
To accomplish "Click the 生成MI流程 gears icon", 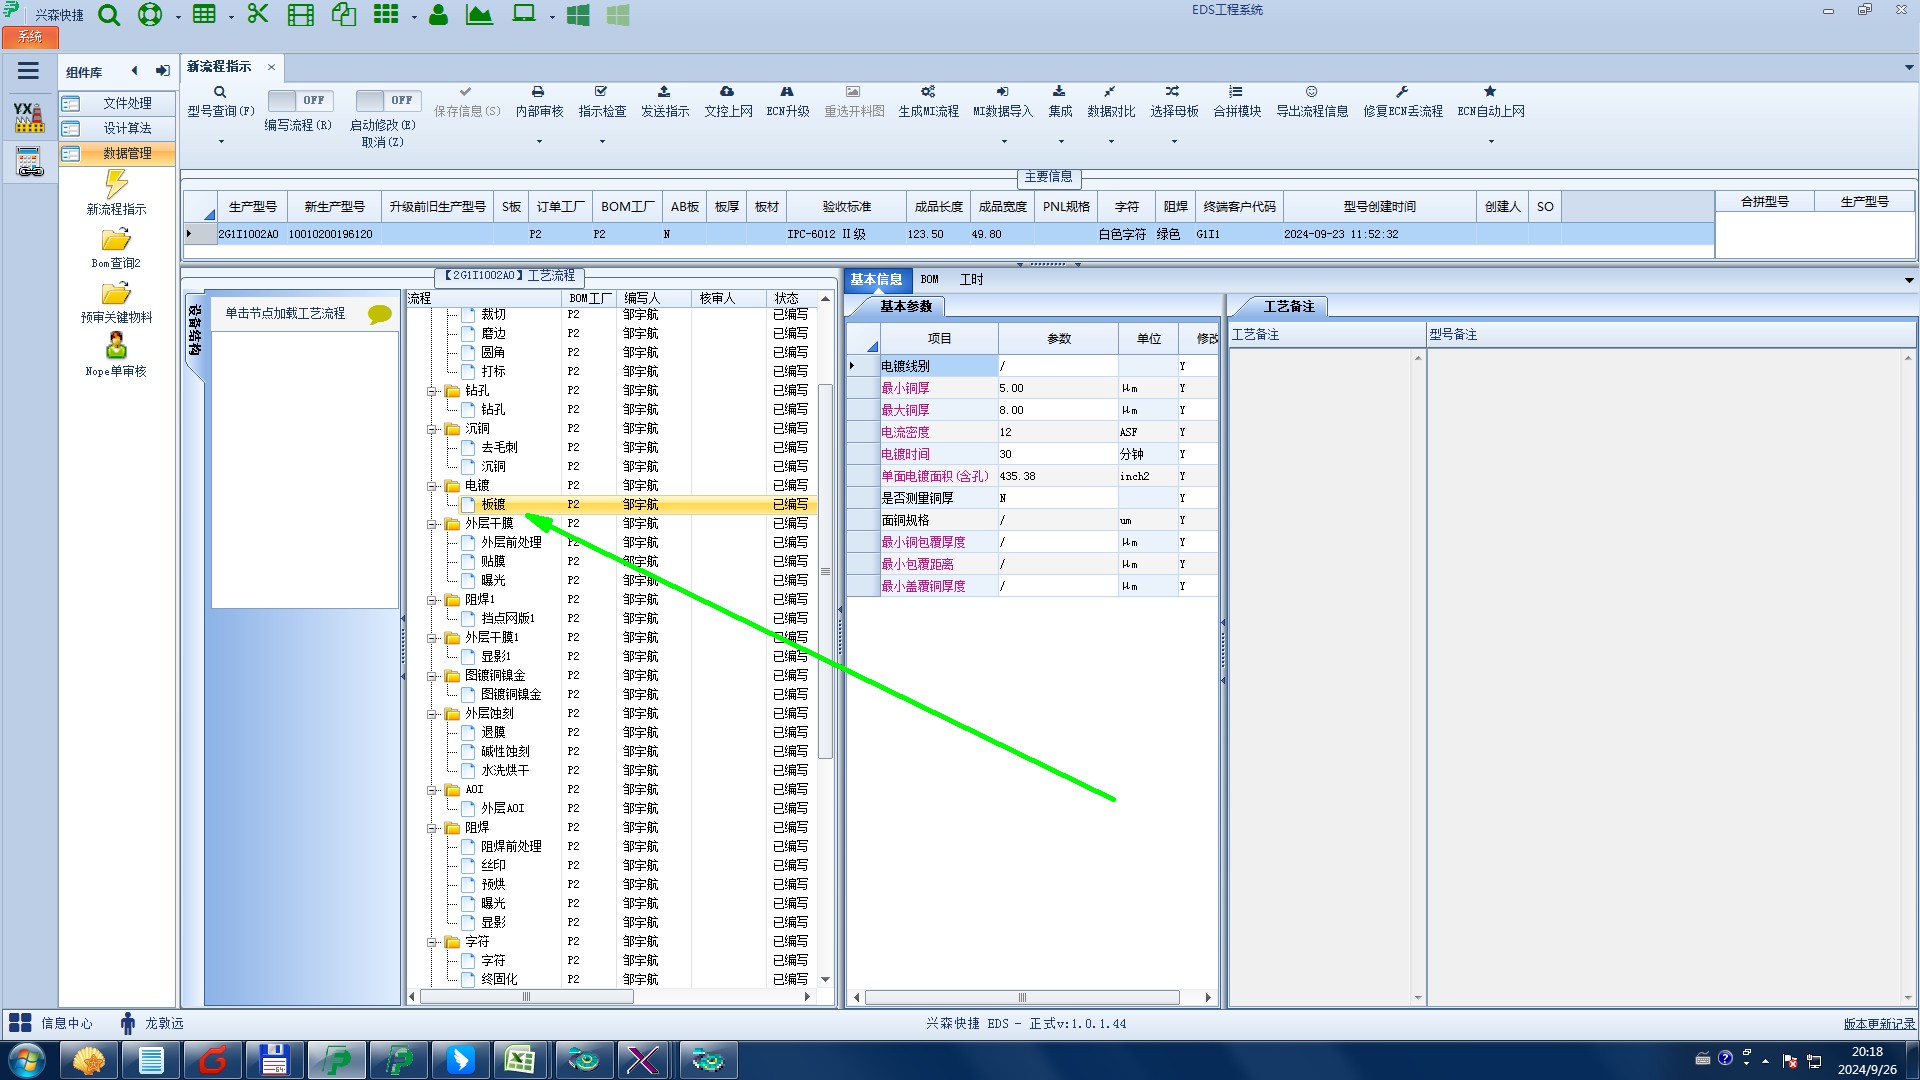I will pos(927,92).
